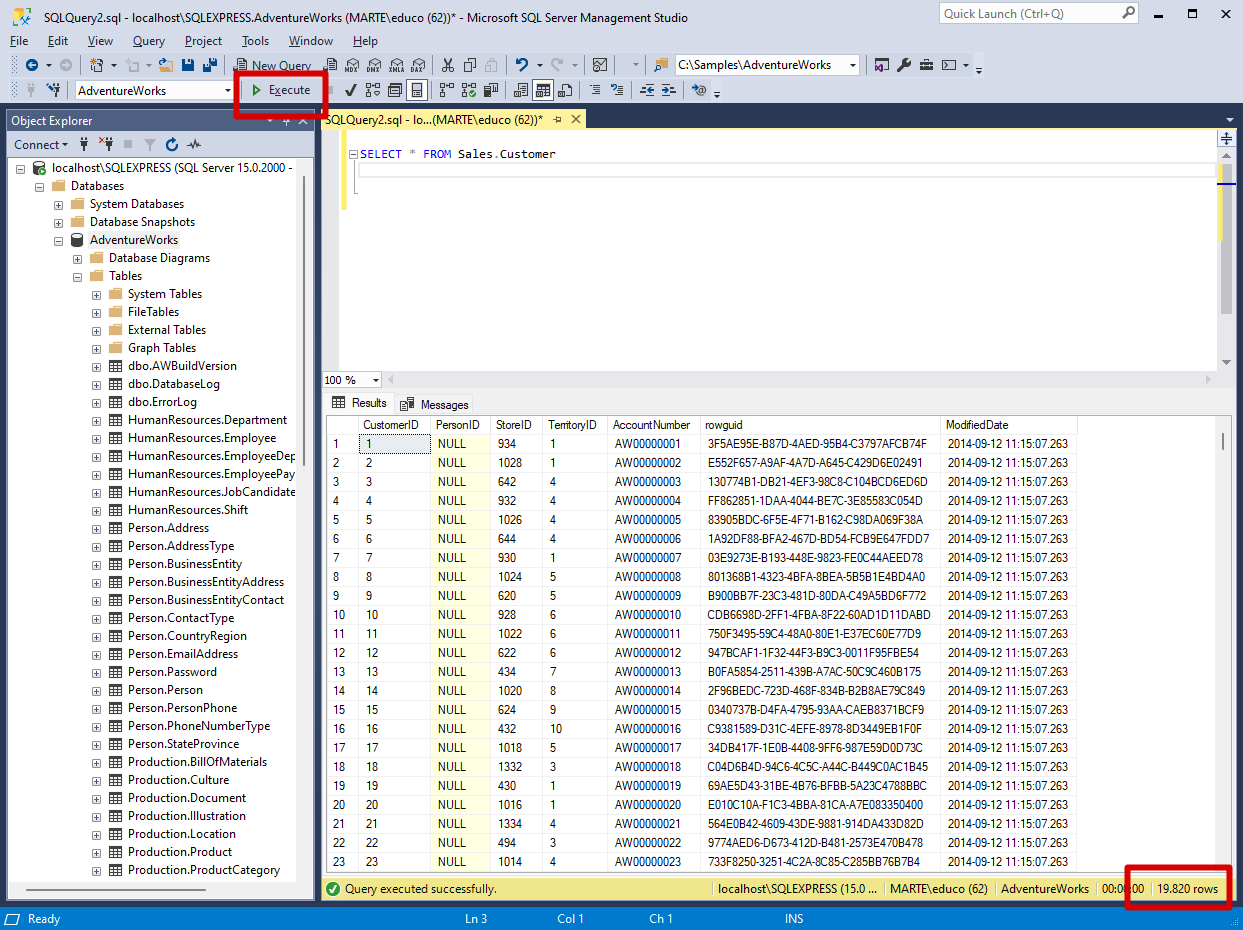Toggle Include Client Statistics
The height and width of the screenshot is (930, 1243).
coord(490,90)
